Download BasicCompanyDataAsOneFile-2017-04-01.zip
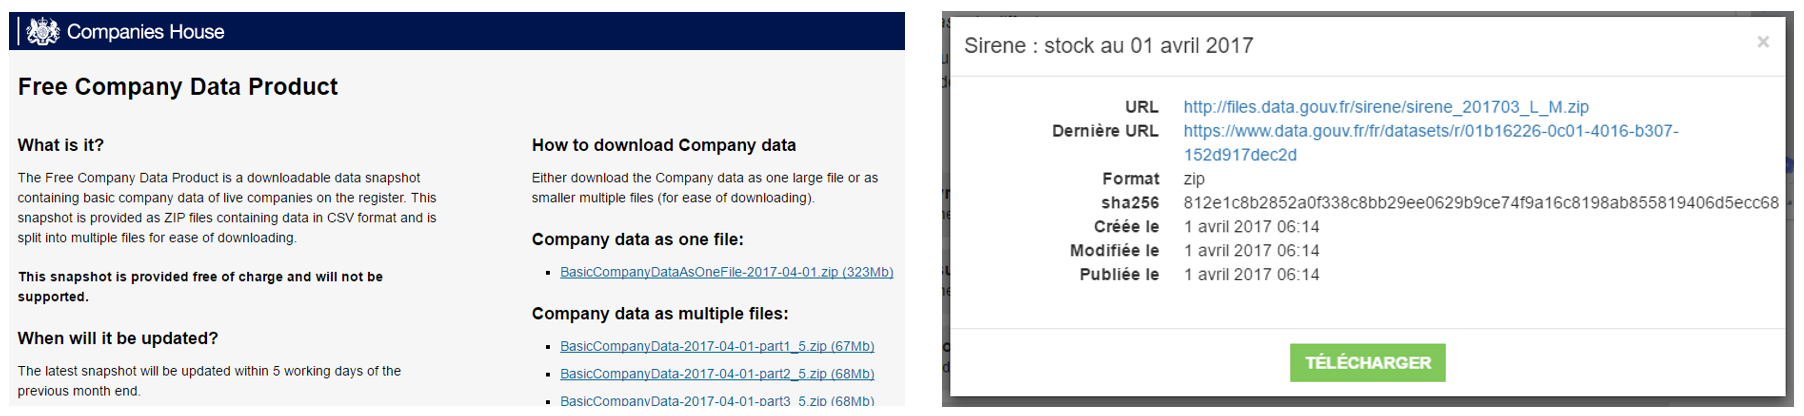 pos(726,272)
